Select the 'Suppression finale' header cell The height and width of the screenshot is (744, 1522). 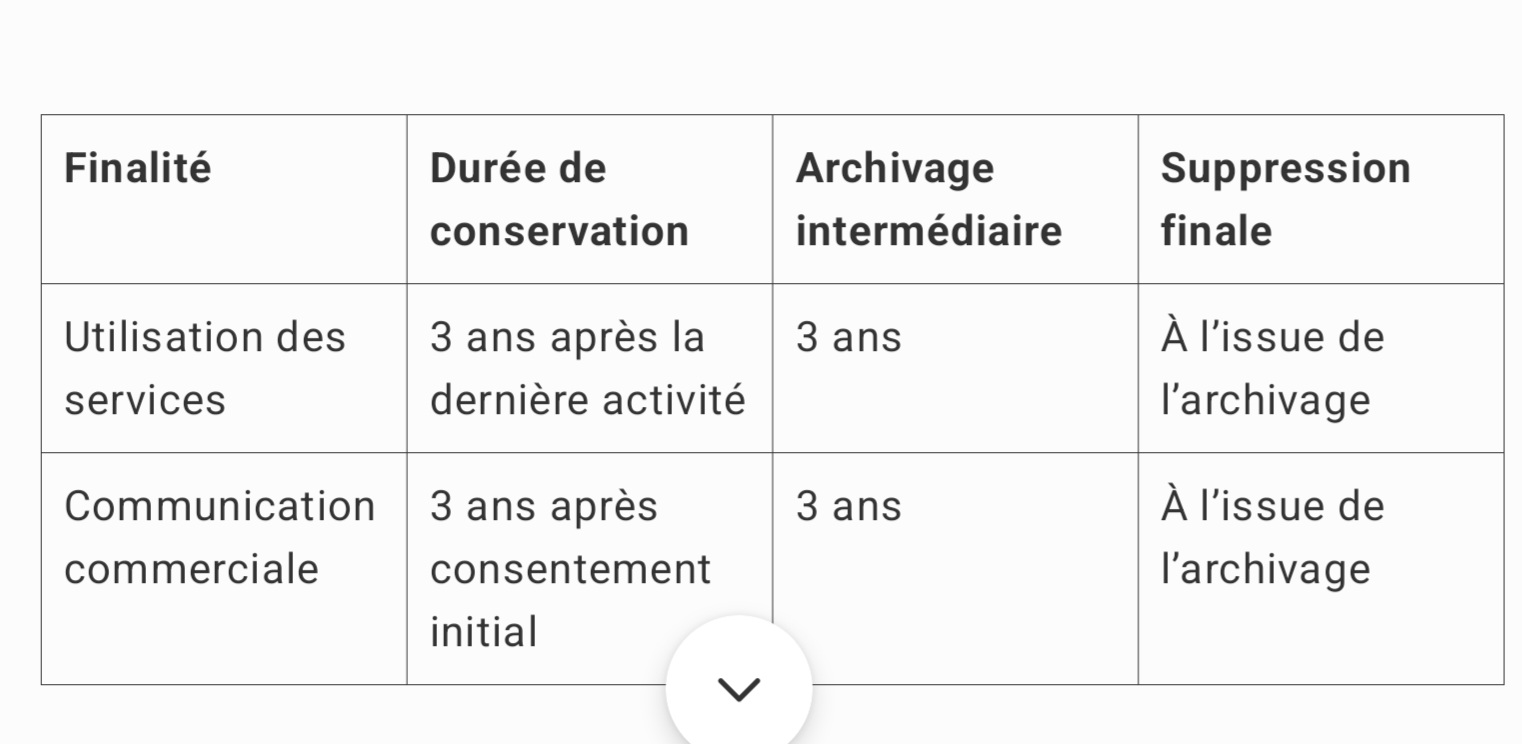[1285, 199]
